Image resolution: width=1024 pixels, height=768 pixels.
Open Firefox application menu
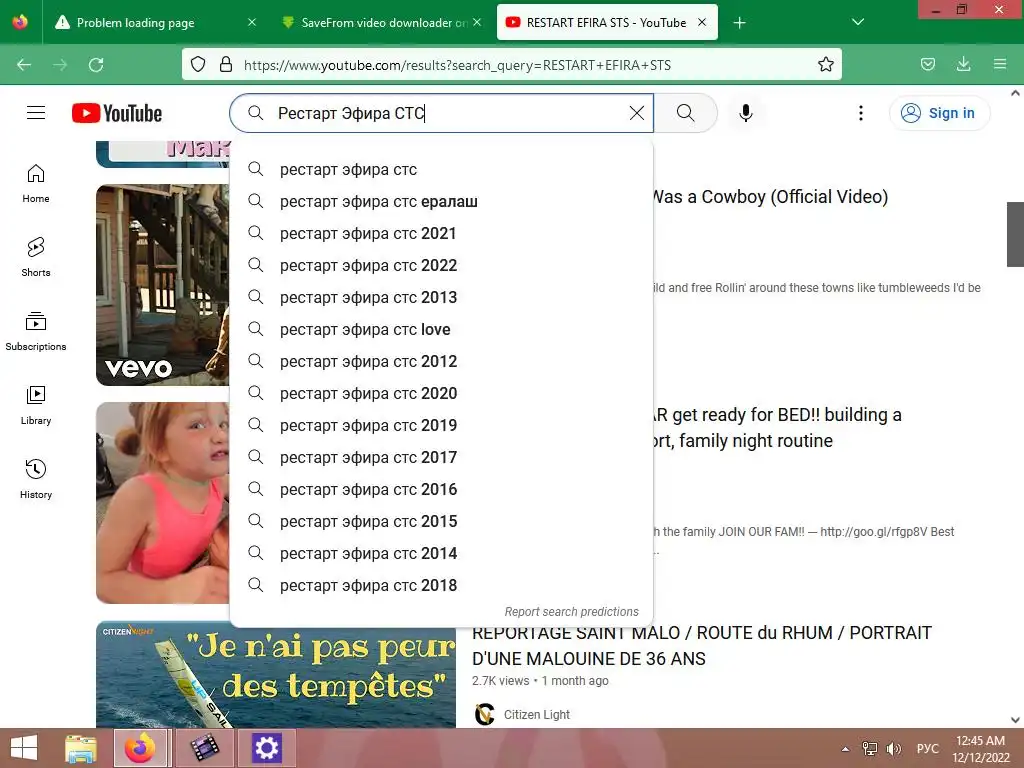coord(1000,64)
